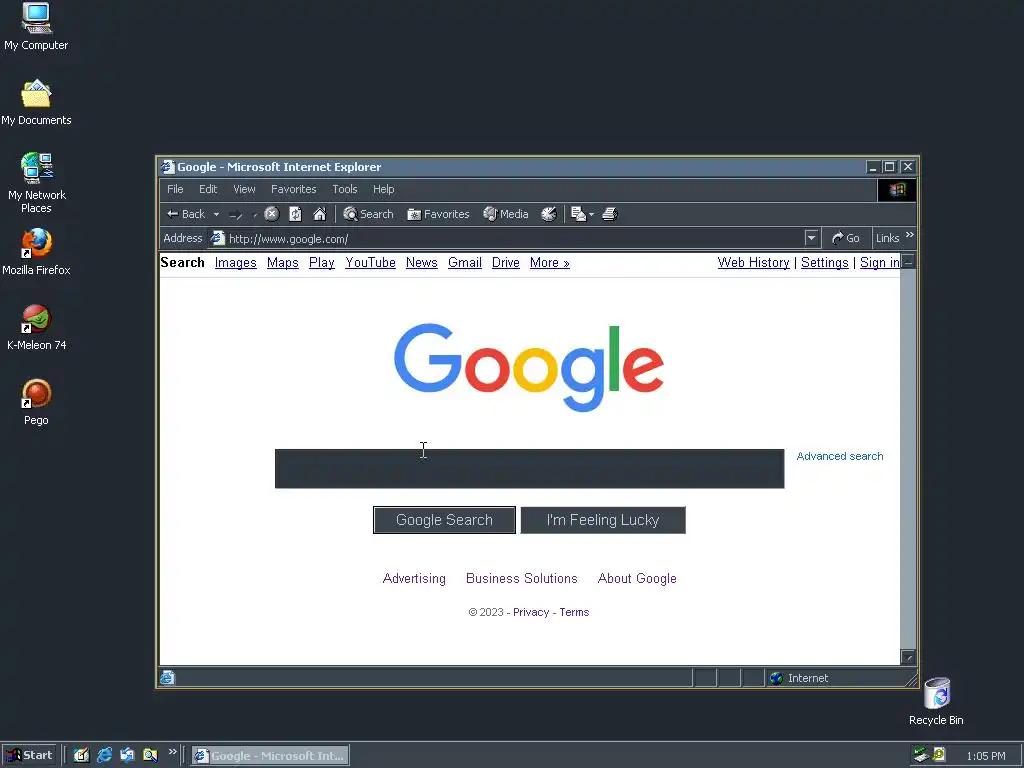Viewport: 1024px width, 768px height.
Task: Open the Favorites pane from toolbar
Action: tap(438, 214)
